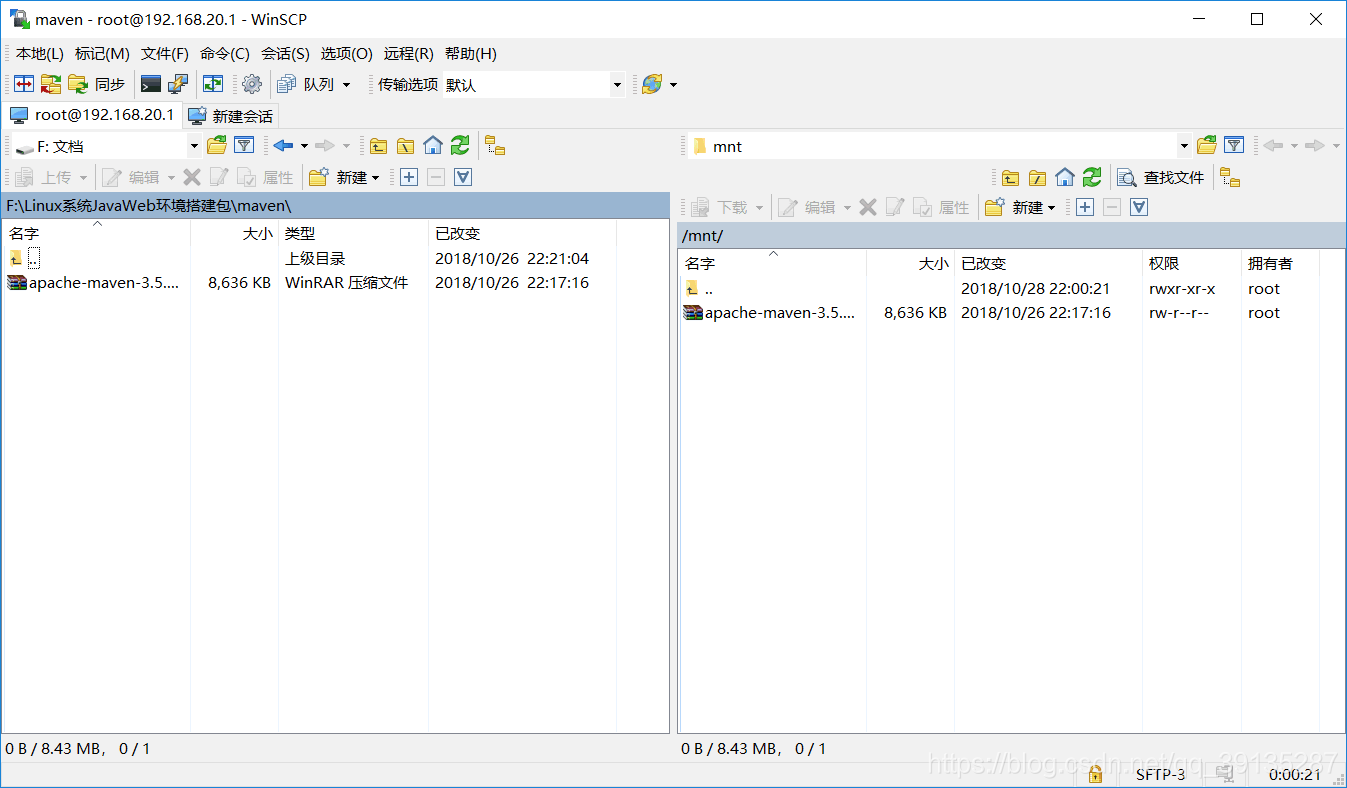
Task: Click remote panel 新建 button
Action: coord(1020,207)
